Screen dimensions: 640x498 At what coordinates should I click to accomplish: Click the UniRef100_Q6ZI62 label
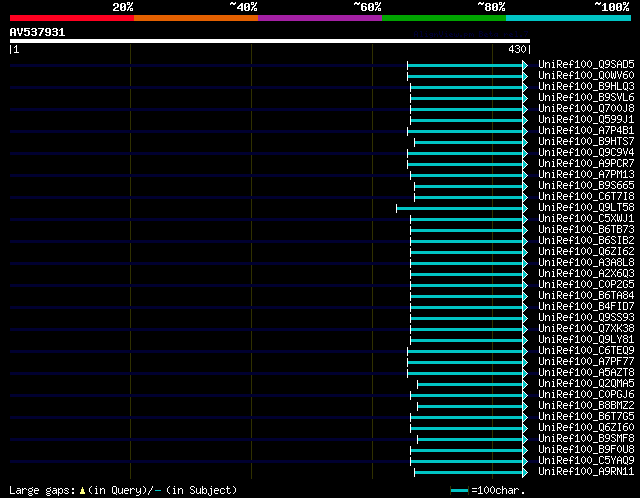tap(586, 252)
